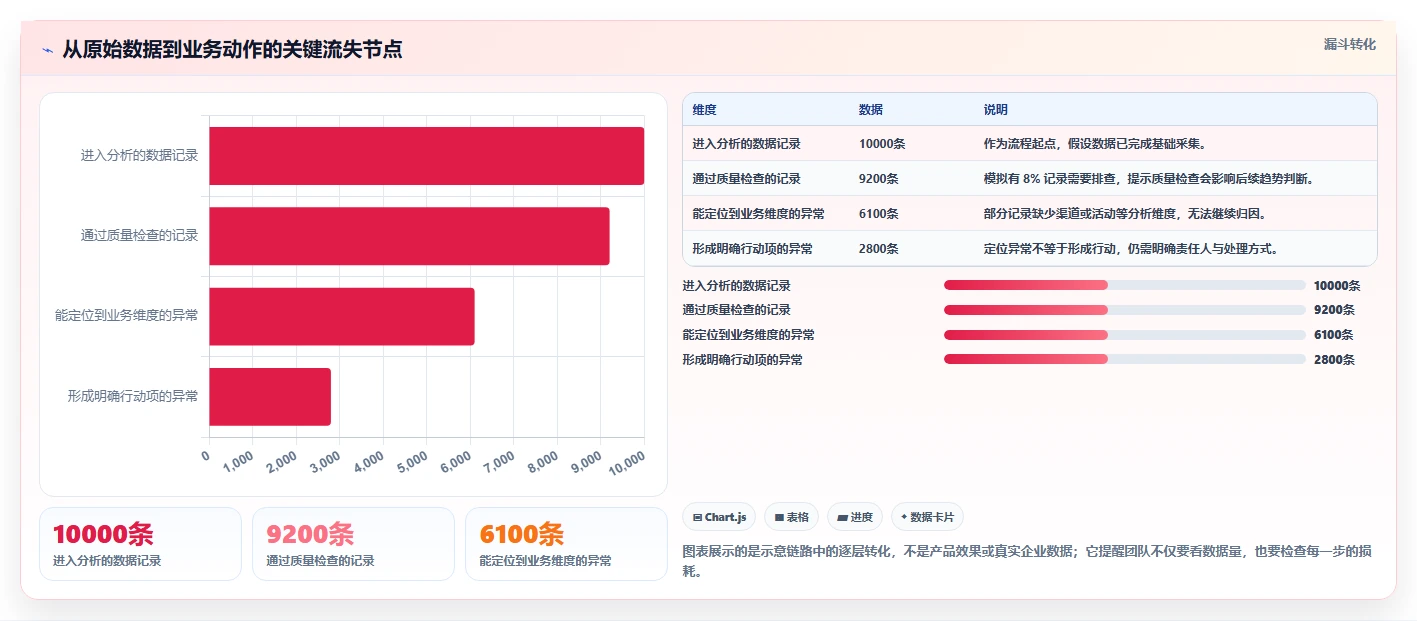Viewport: 1417px width, 621px height.
Task: Open the 10000条 stat card
Action: (141, 544)
